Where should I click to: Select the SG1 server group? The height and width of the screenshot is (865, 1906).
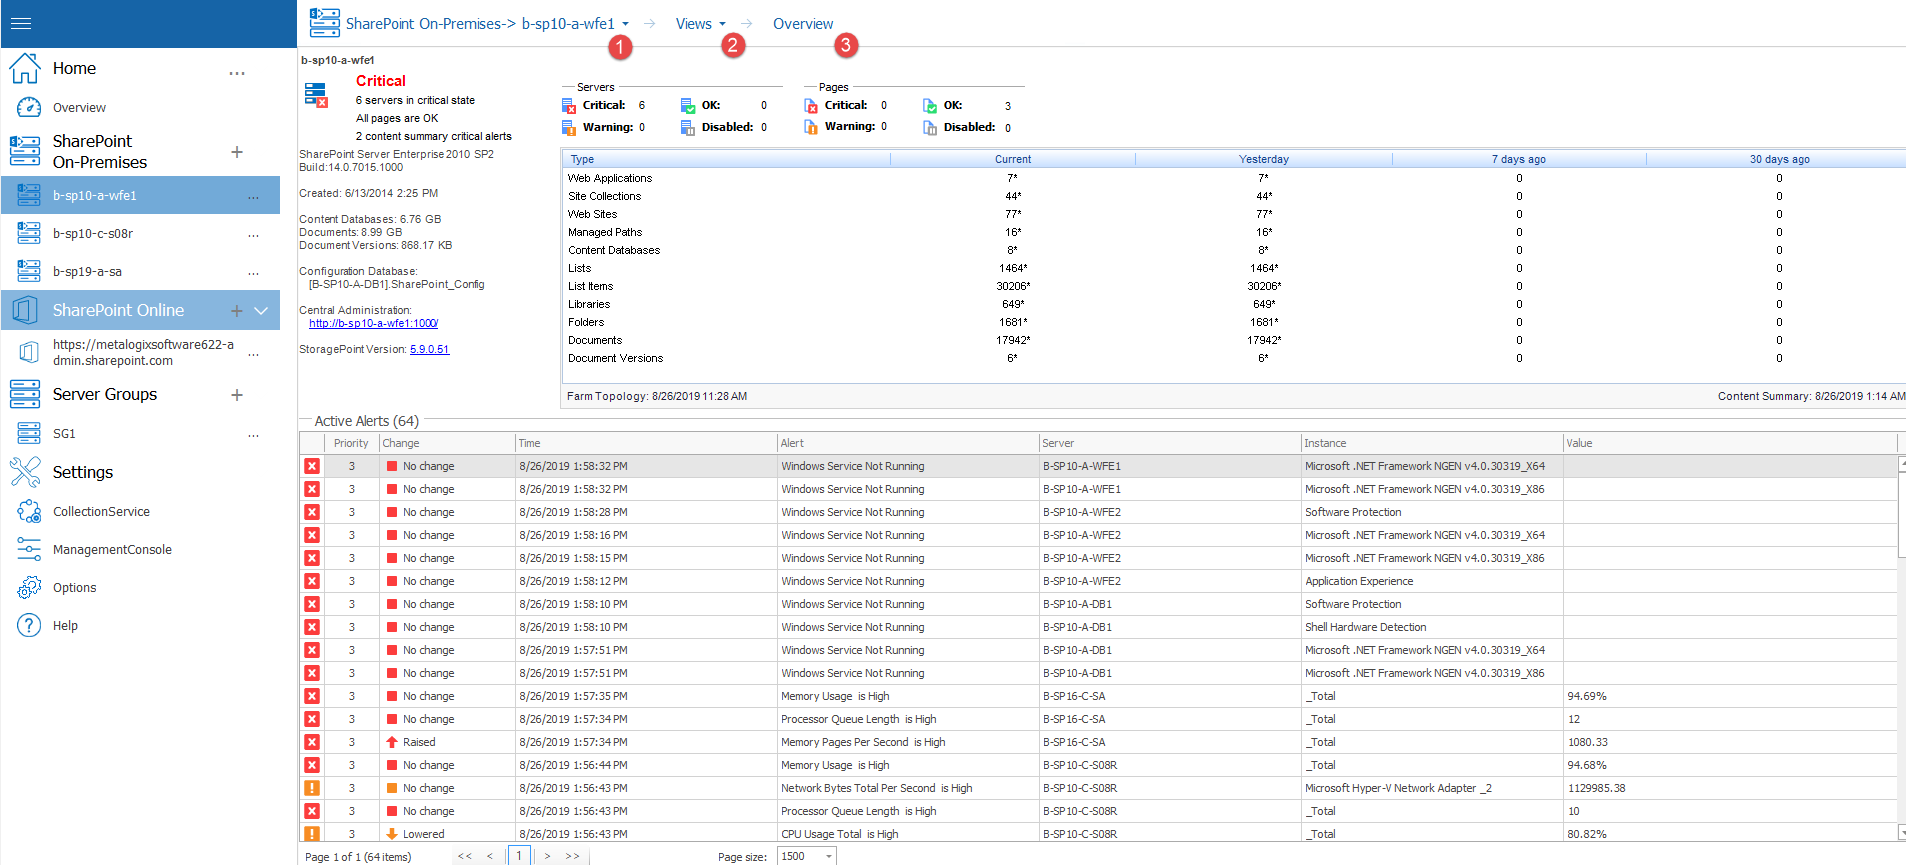64,434
